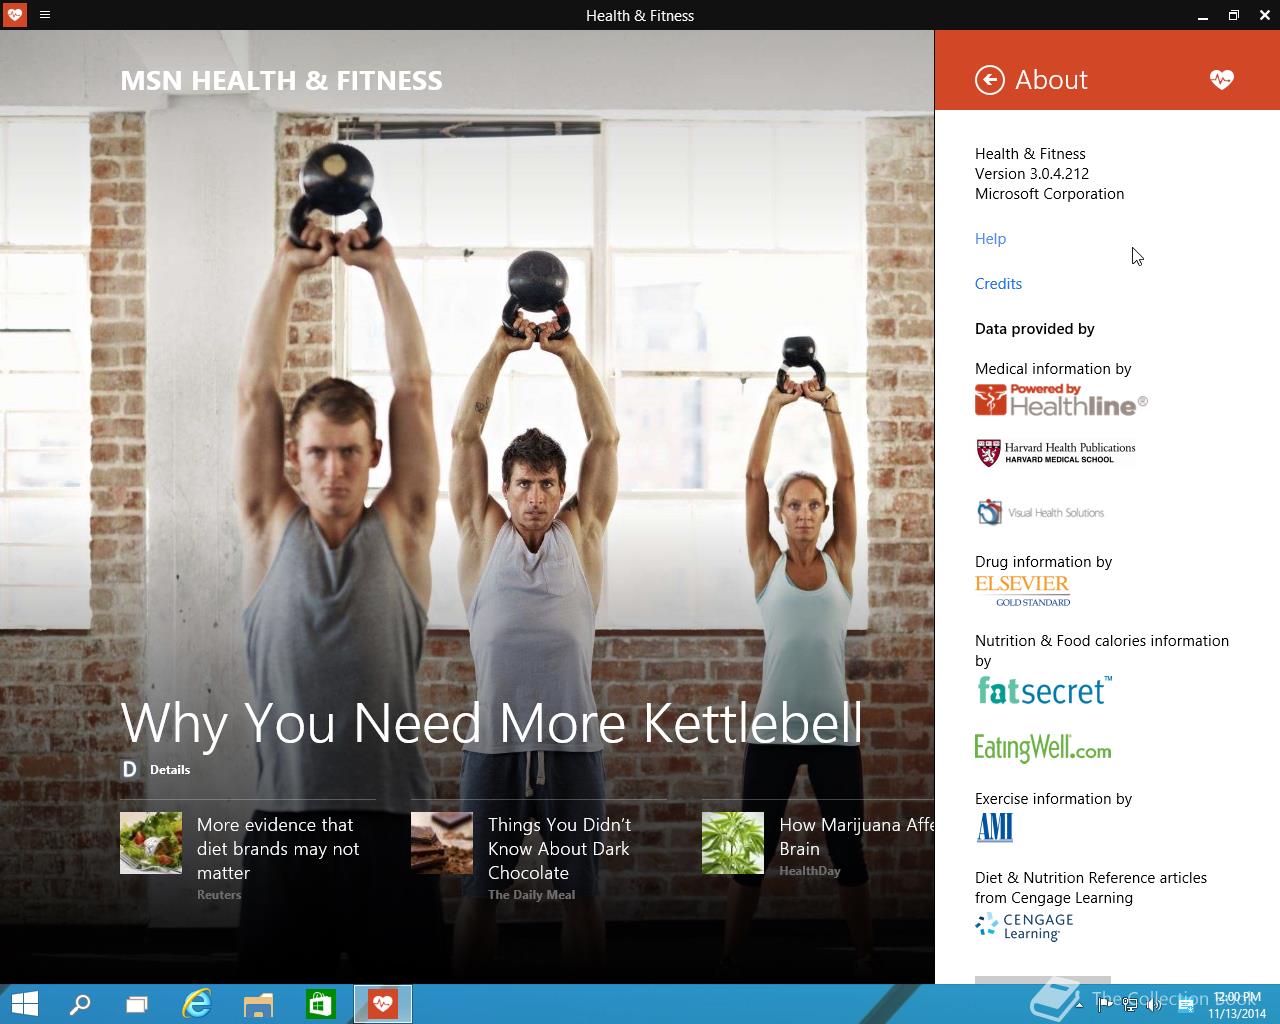Click the MSN Health & Fitness title
The width and height of the screenshot is (1280, 1024).
281,80
